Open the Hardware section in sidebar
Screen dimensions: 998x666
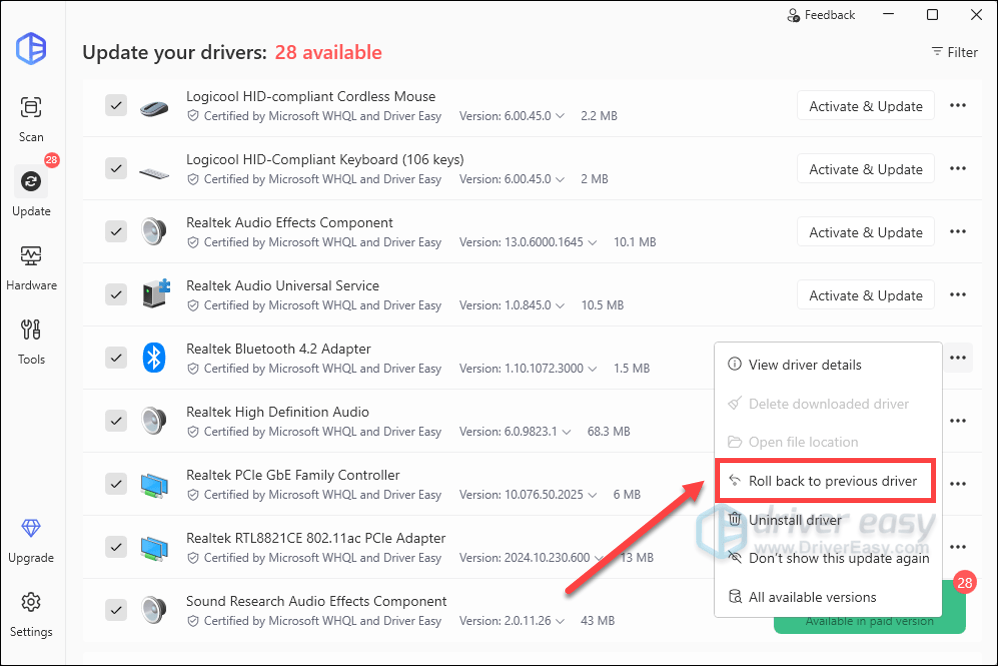31,265
